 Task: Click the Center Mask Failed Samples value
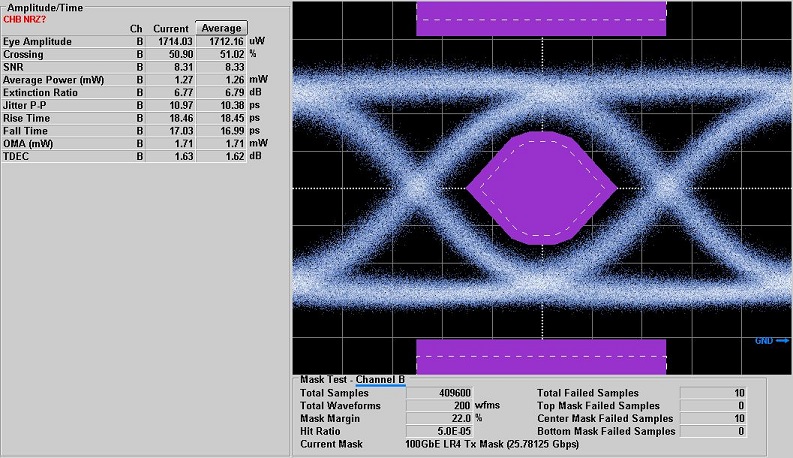click(714, 418)
